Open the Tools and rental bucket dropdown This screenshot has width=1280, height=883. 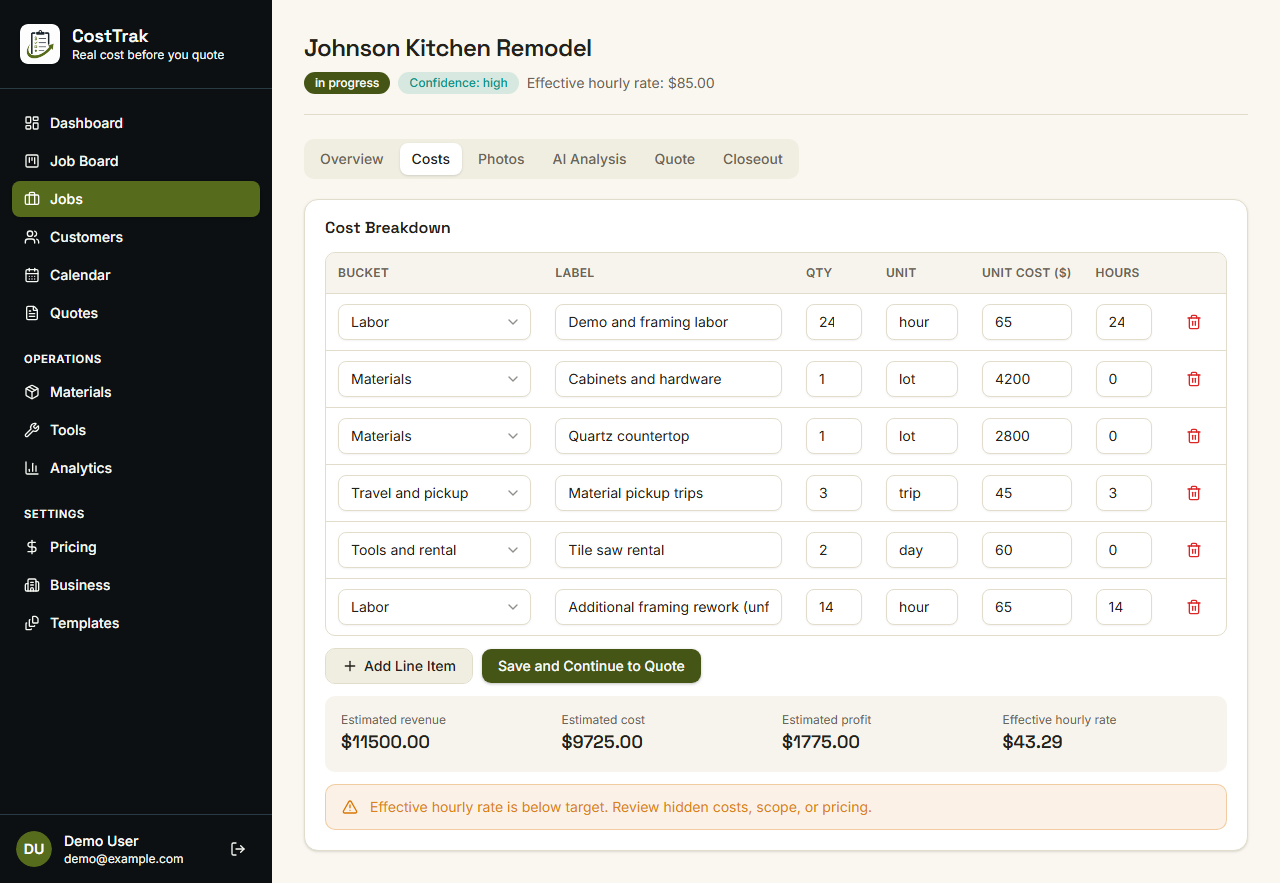coord(434,550)
